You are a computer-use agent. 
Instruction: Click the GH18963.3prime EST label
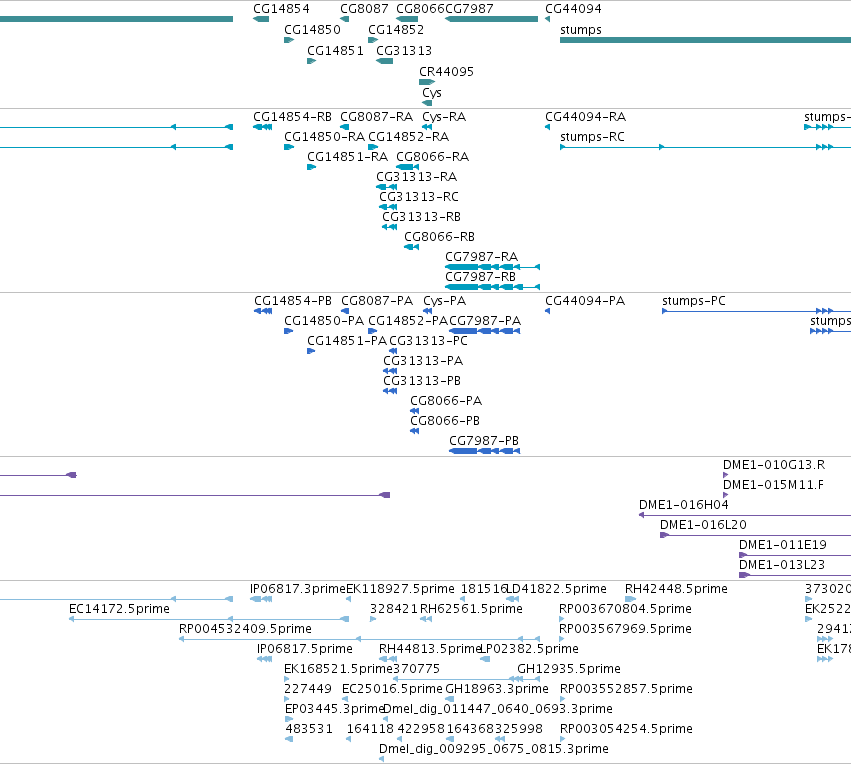click(497, 689)
